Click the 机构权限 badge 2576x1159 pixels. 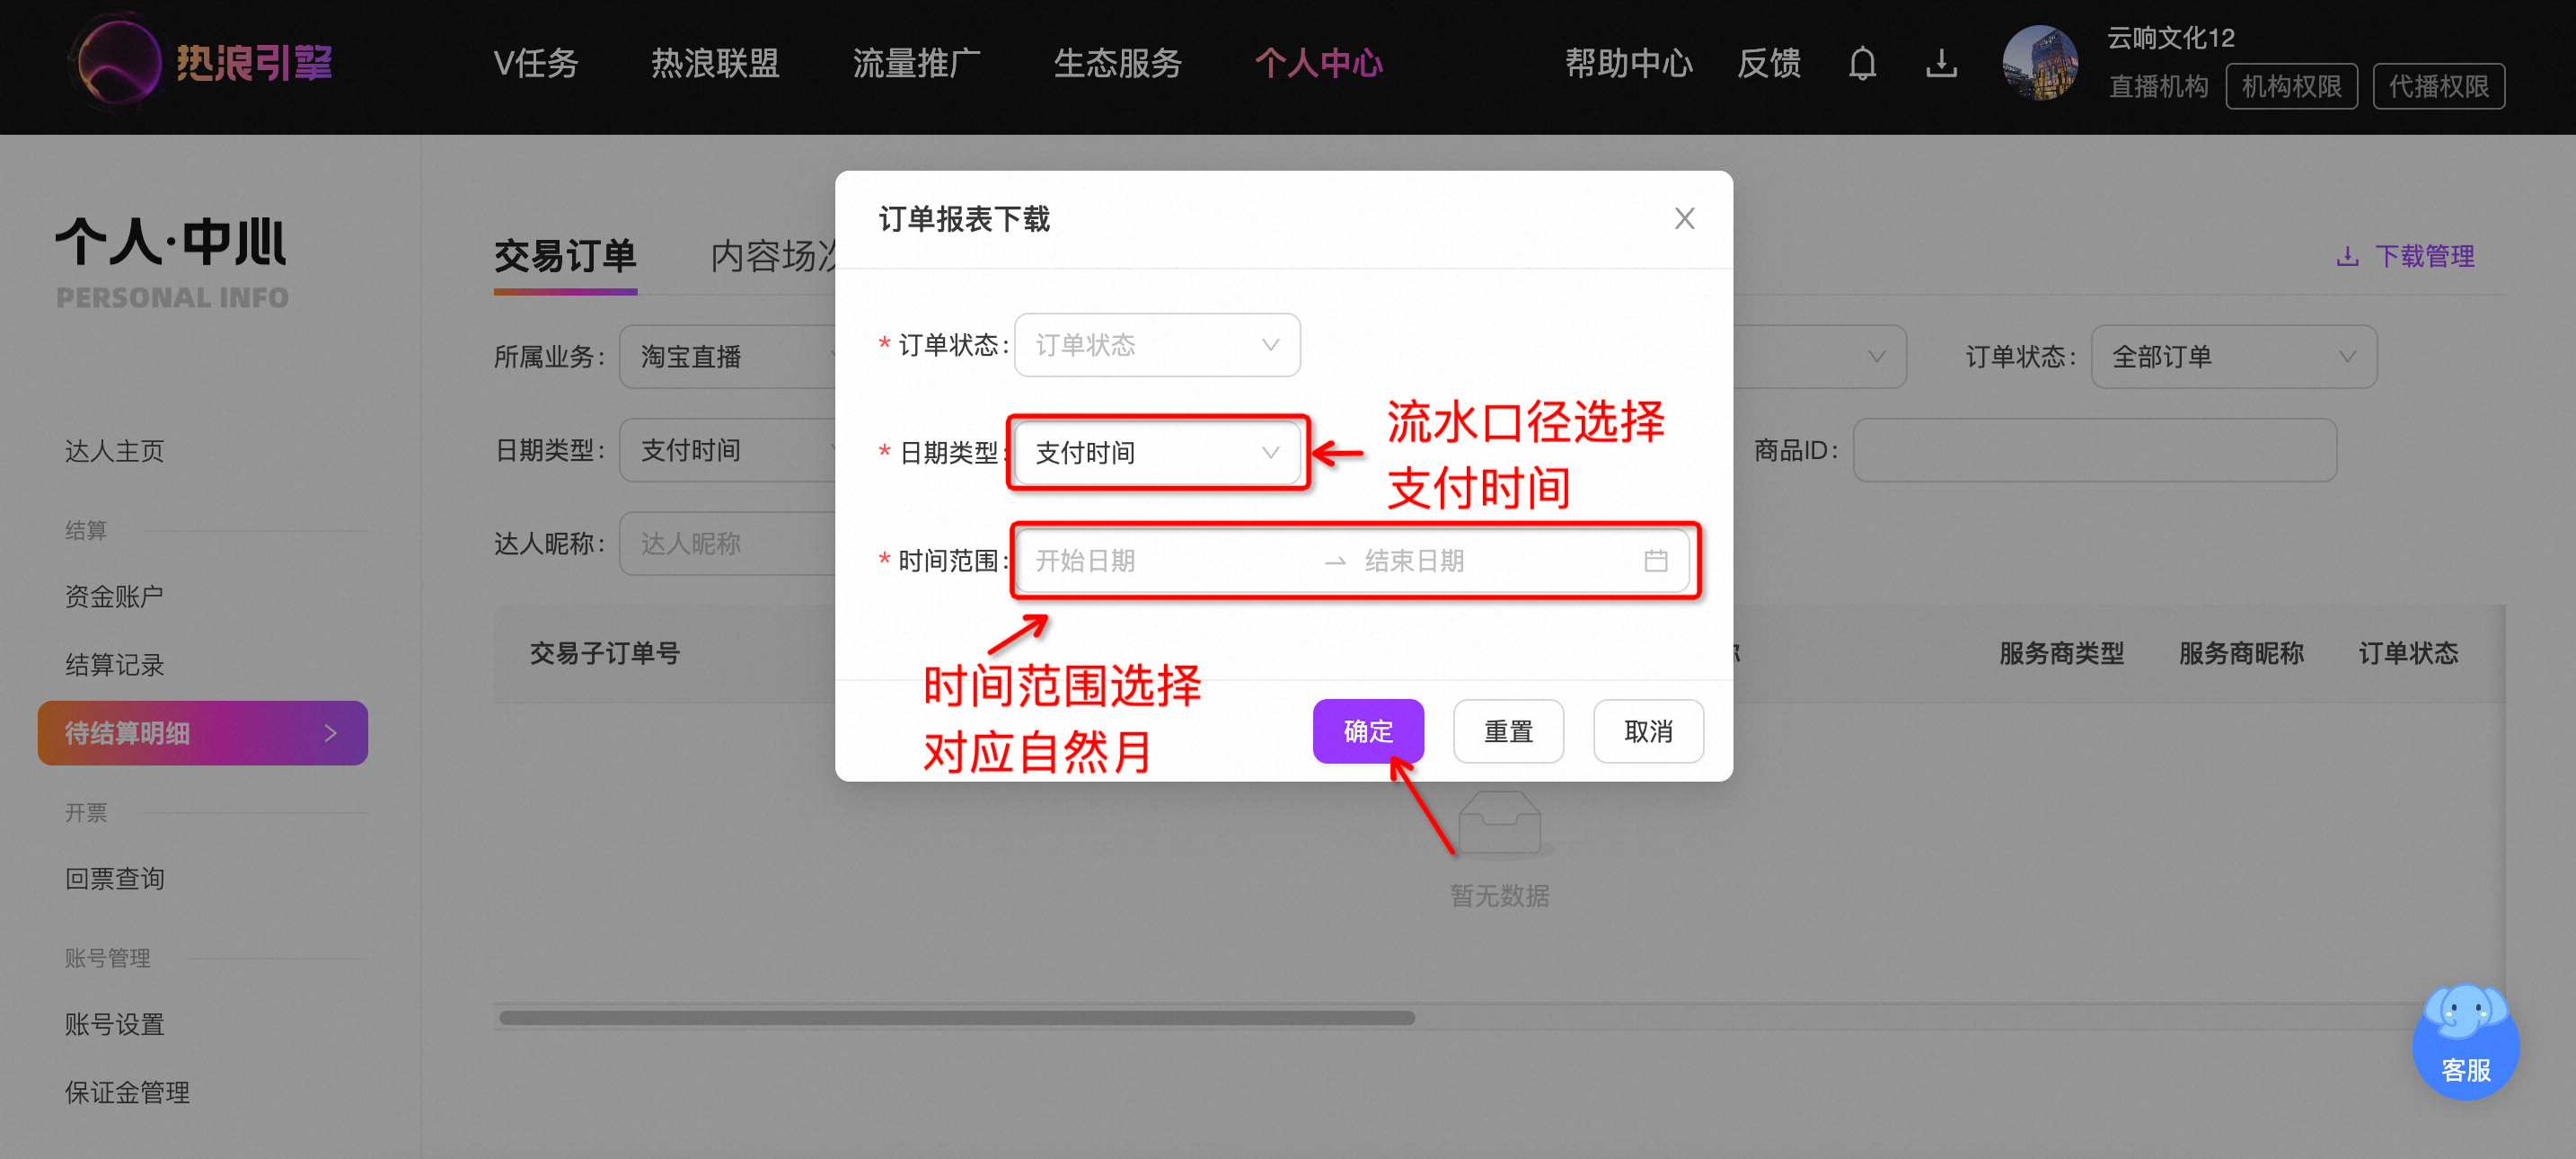2291,87
